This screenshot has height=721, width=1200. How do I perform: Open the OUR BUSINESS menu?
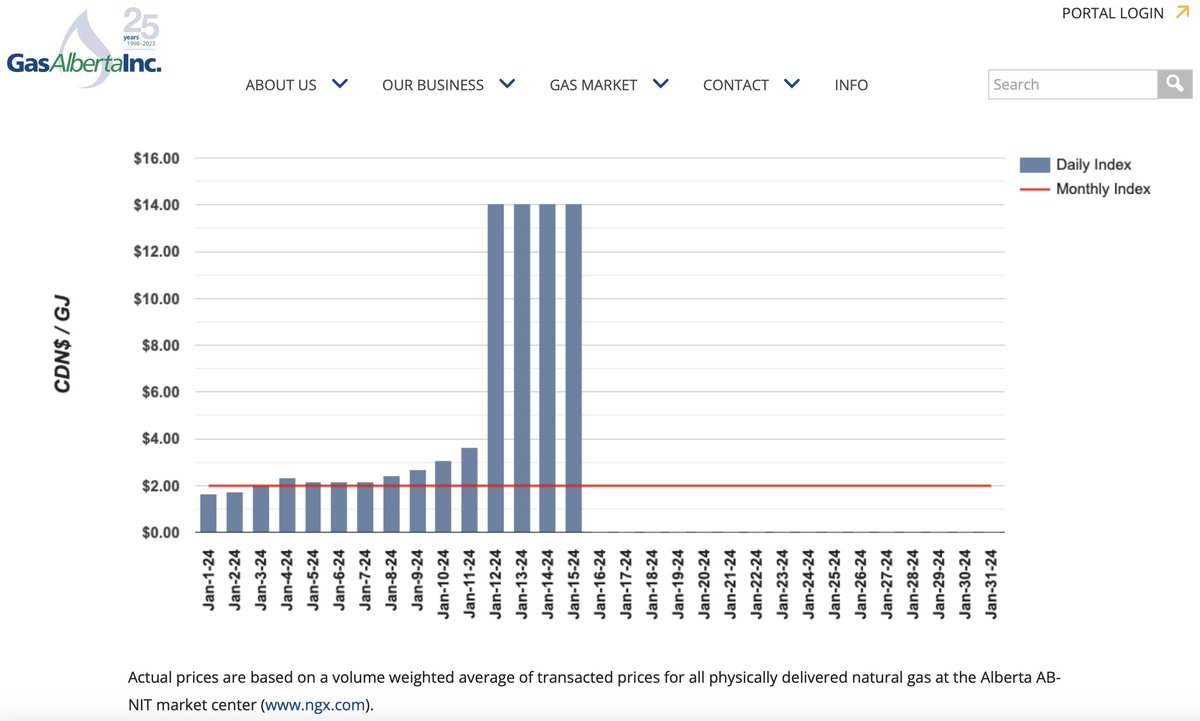point(433,85)
